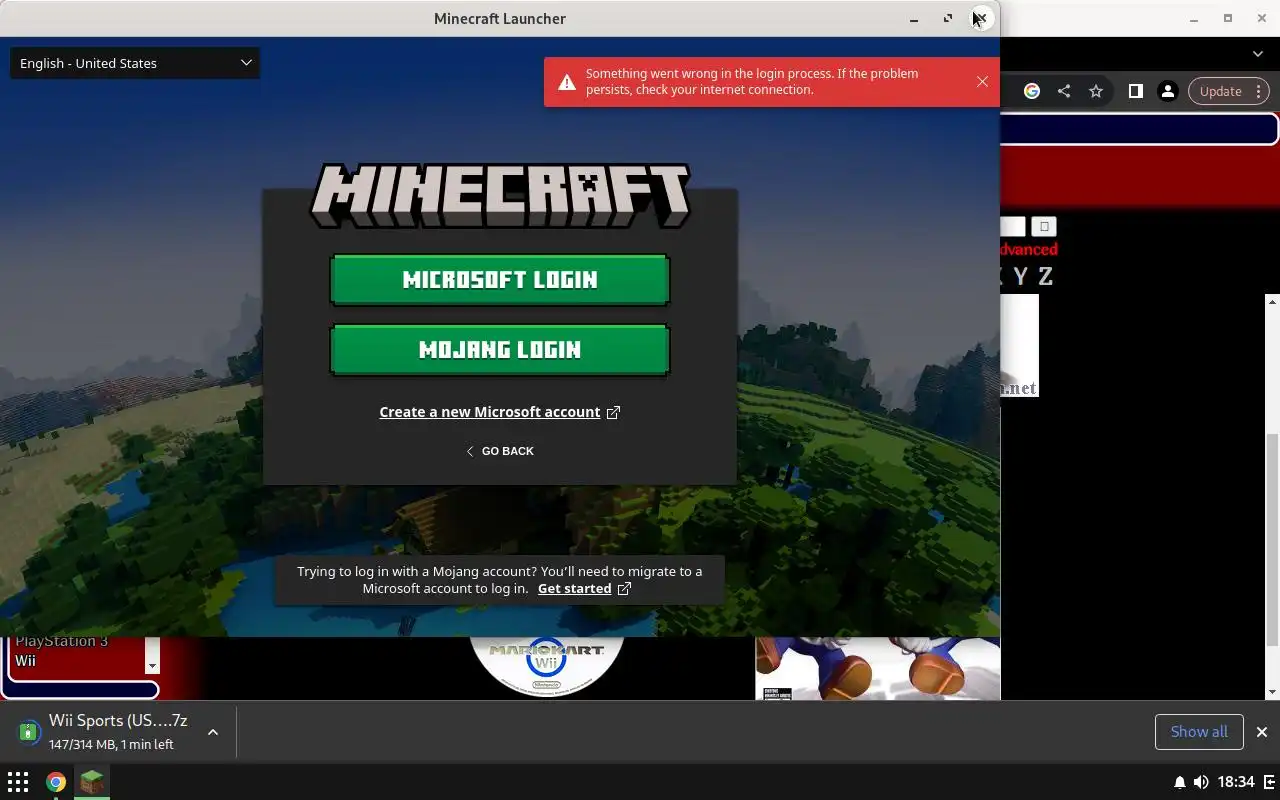The width and height of the screenshot is (1280, 800).
Task: Bookmark this page with the star icon
Action: (x=1096, y=91)
